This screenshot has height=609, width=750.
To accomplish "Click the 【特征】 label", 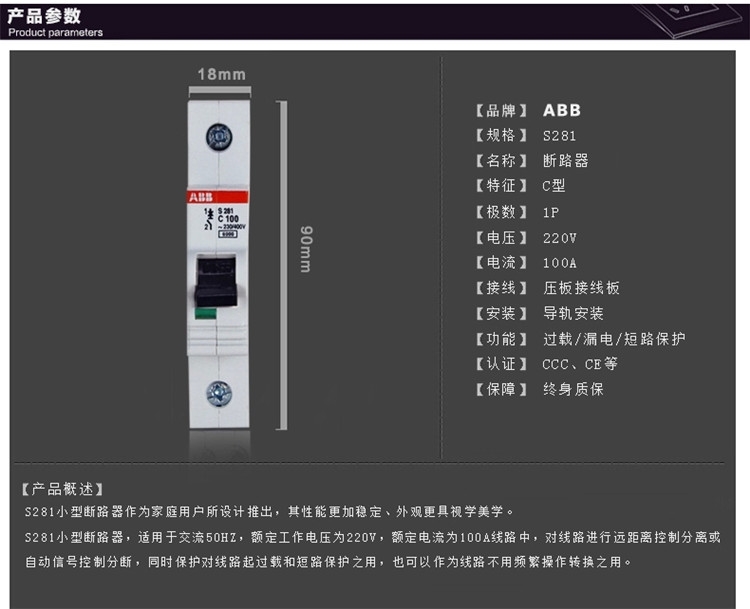I will [501, 186].
